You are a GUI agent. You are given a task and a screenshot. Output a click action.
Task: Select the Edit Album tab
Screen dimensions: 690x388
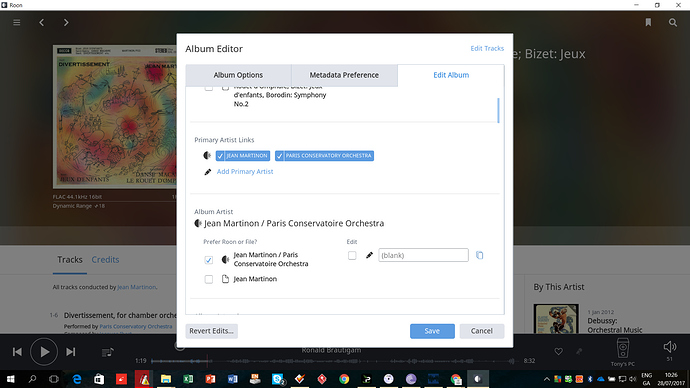pyautogui.click(x=451, y=75)
